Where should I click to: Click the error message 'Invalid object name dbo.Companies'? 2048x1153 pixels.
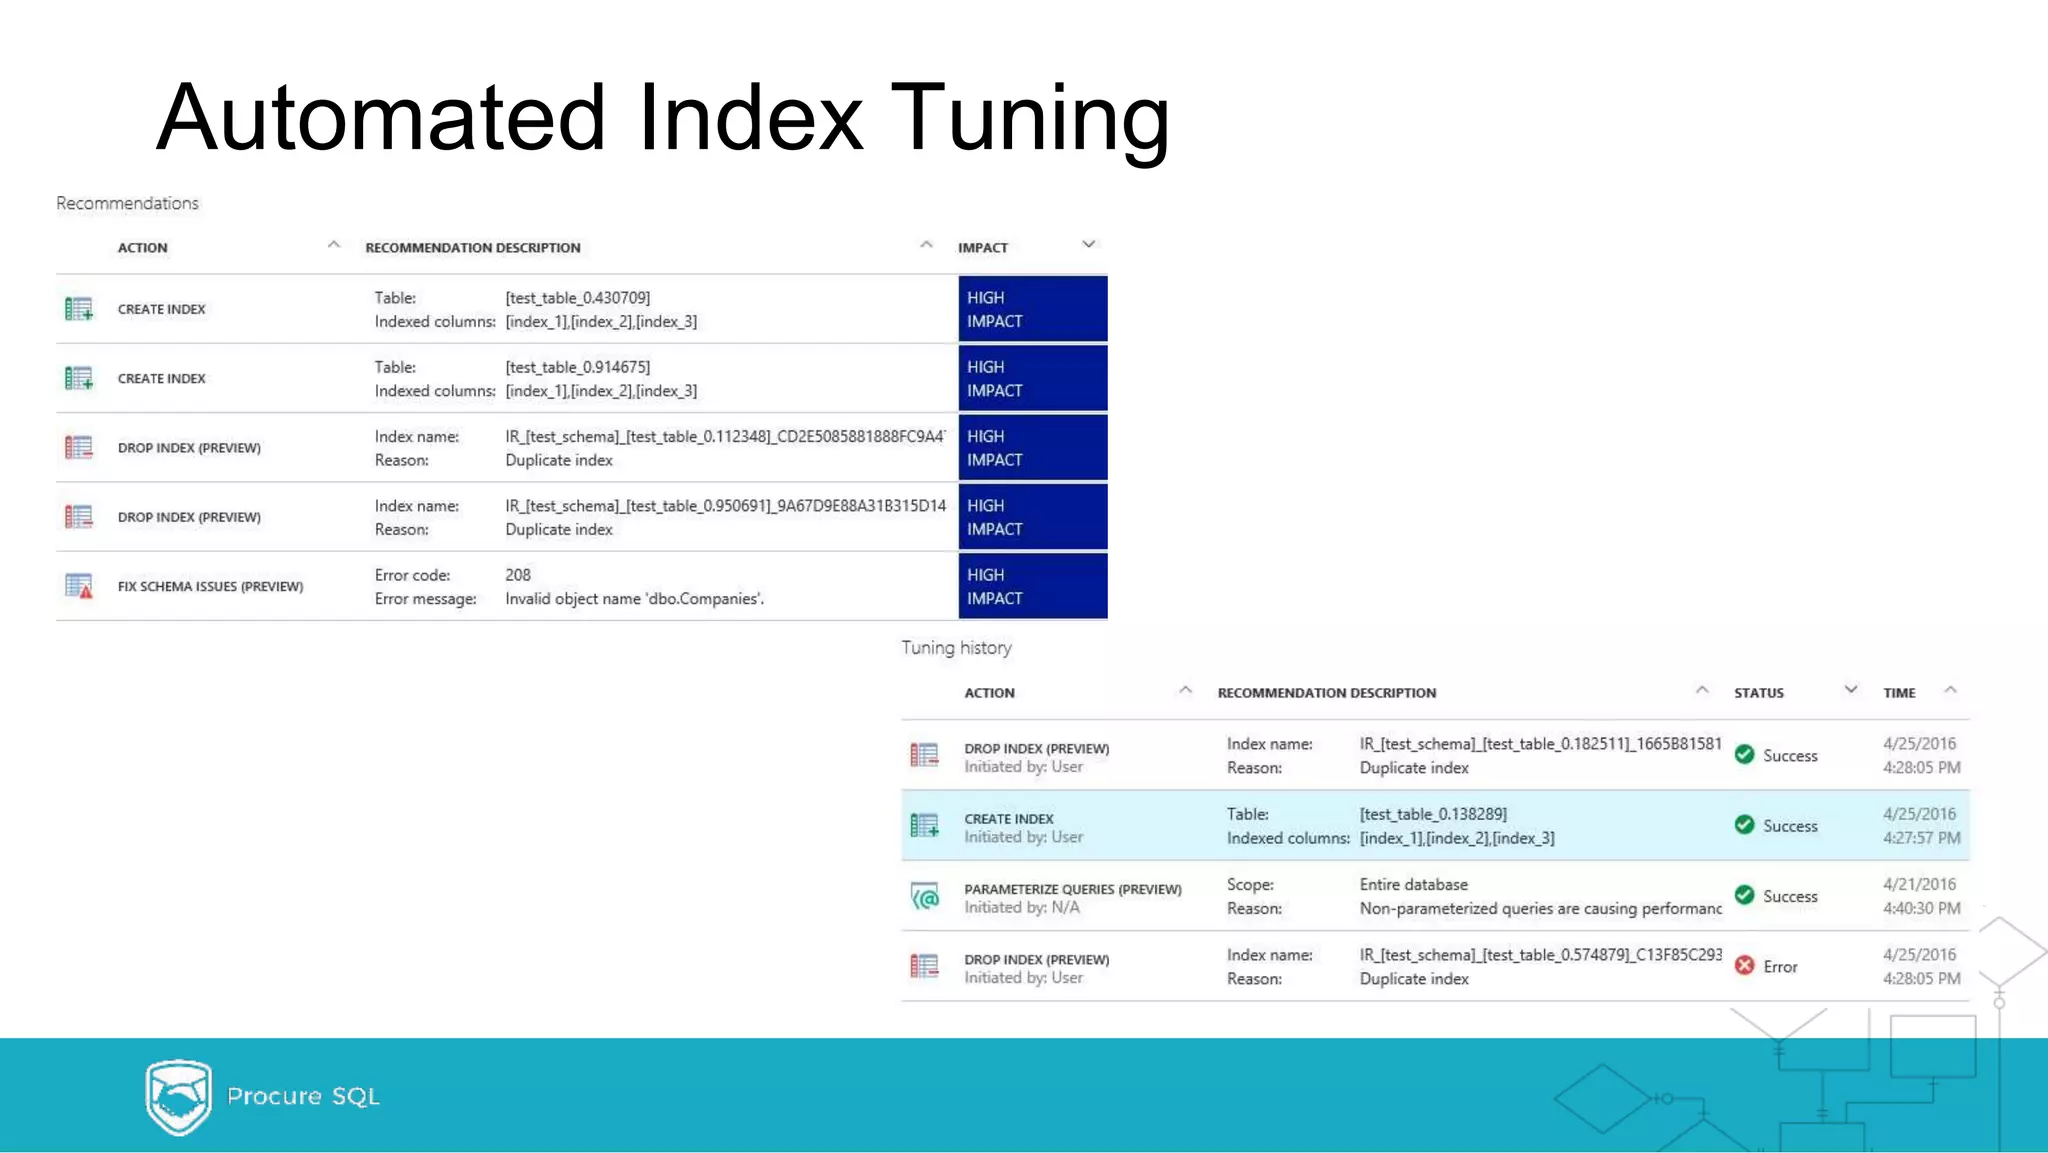pyautogui.click(x=634, y=599)
